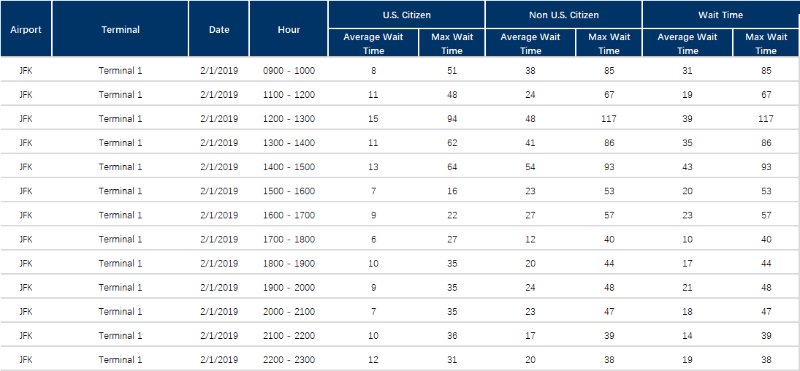The height and width of the screenshot is (371, 800).
Task: Click the Non U.S. Citizen group header
Action: pyautogui.click(x=564, y=15)
